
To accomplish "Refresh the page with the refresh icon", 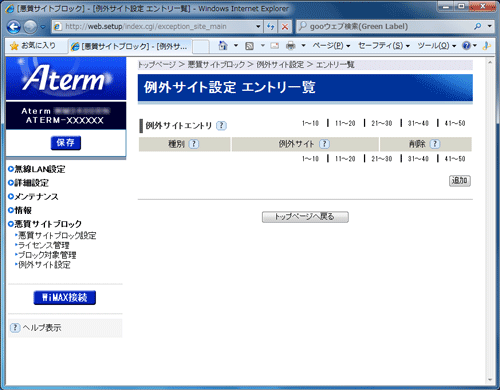I will coord(271,27).
